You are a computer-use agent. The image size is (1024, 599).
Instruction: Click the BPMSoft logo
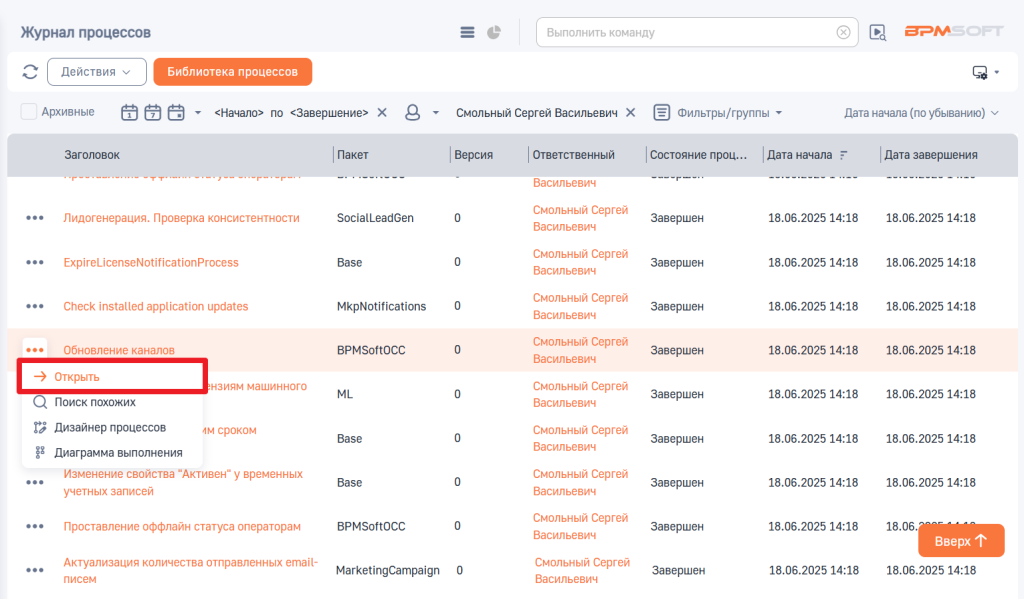point(953,31)
